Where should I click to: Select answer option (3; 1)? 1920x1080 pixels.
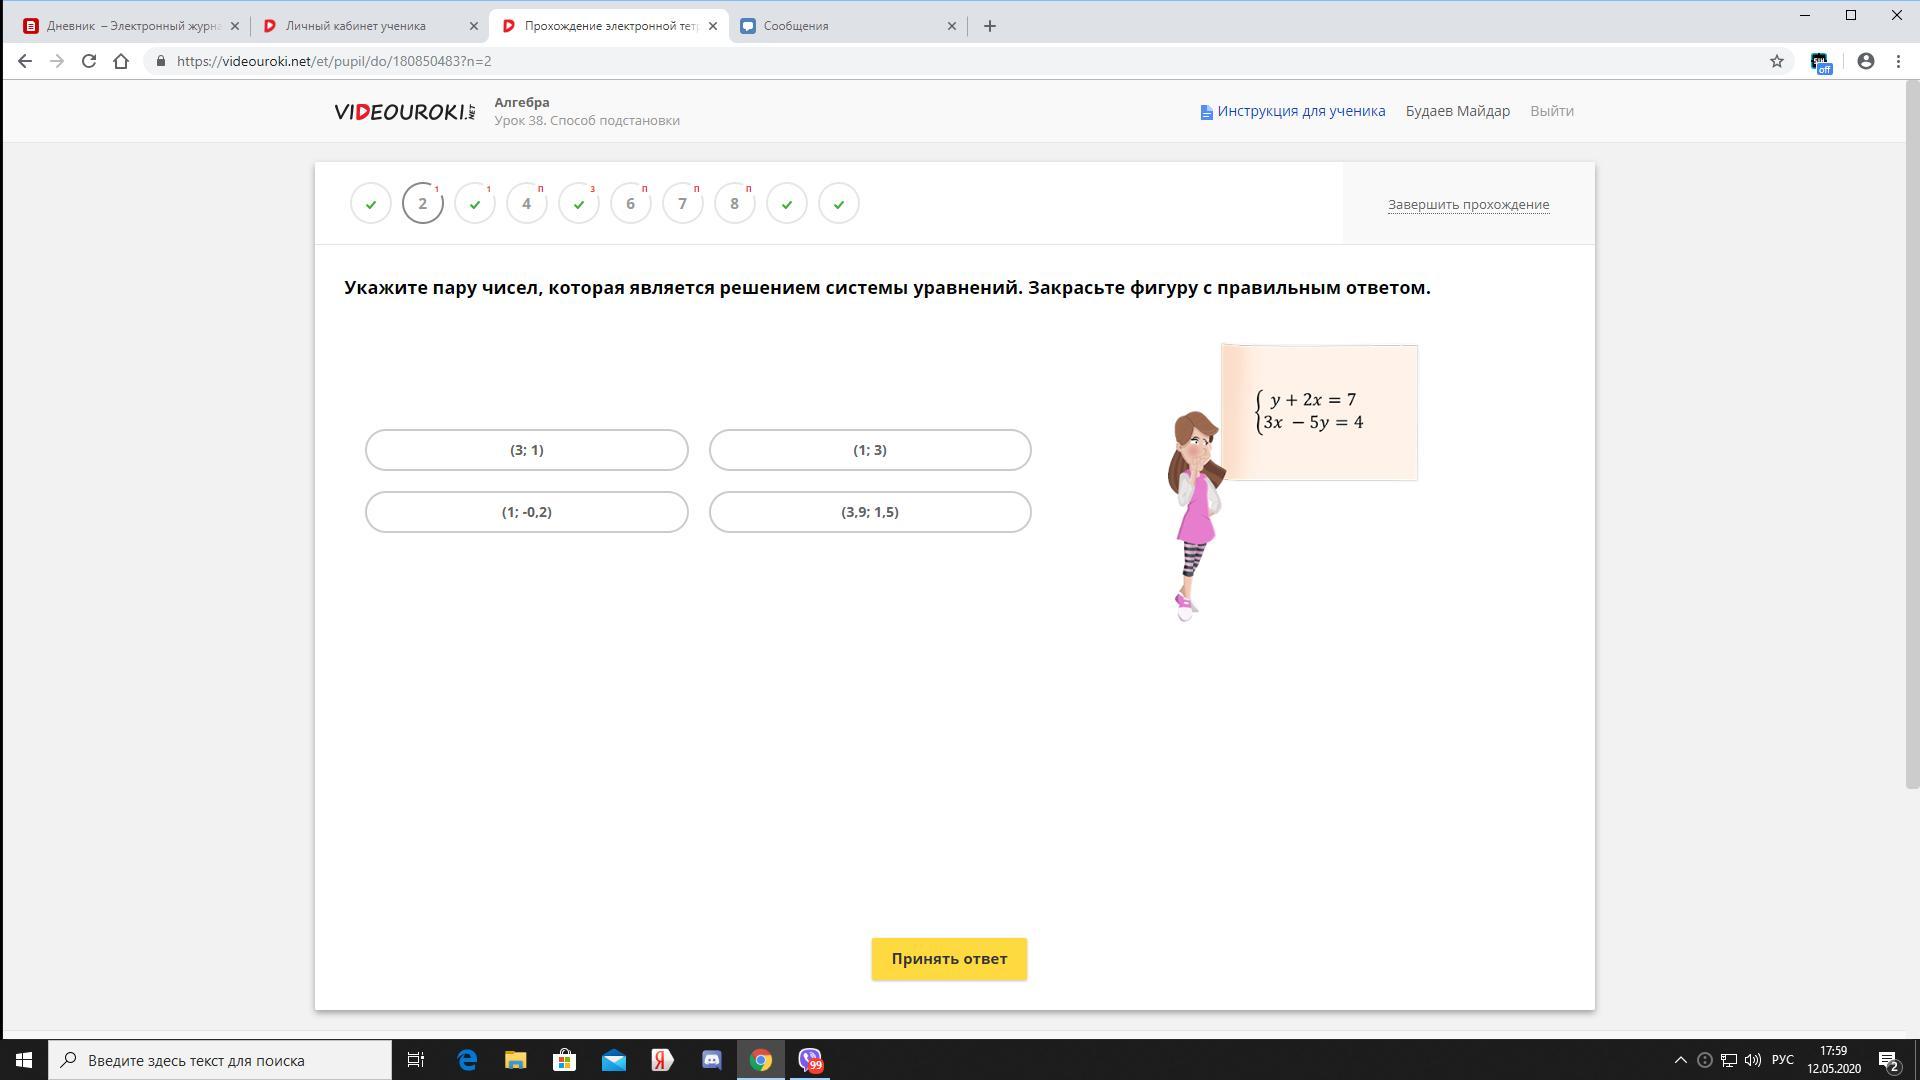[x=526, y=450]
